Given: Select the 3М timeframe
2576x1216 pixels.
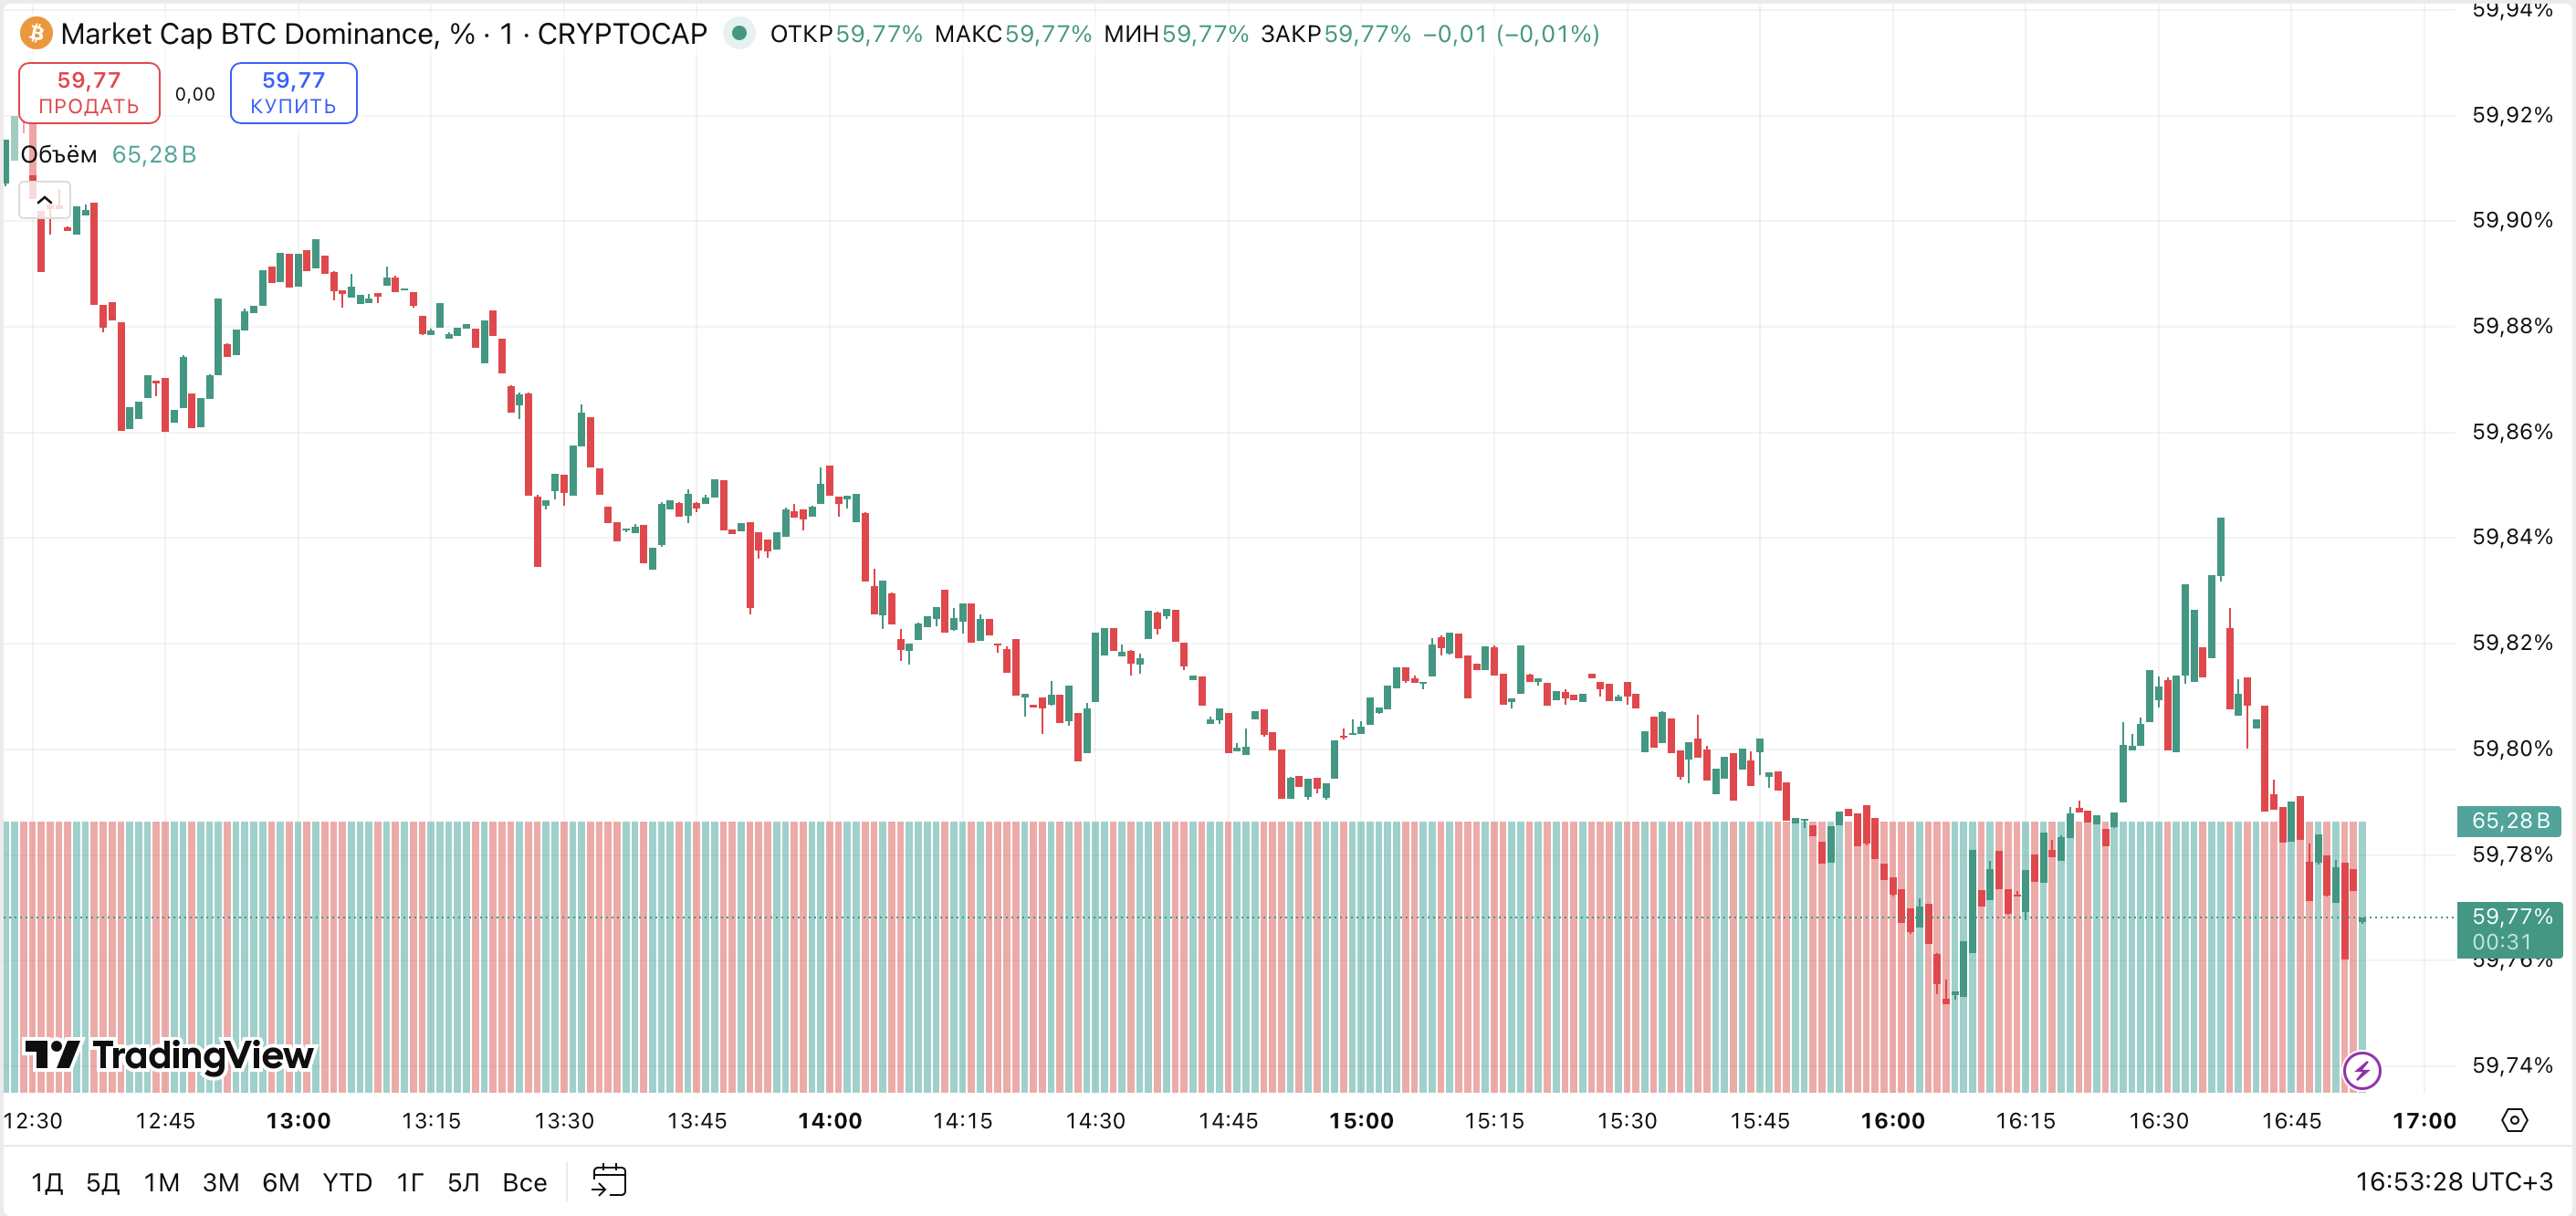Looking at the screenshot, I should point(222,1181).
